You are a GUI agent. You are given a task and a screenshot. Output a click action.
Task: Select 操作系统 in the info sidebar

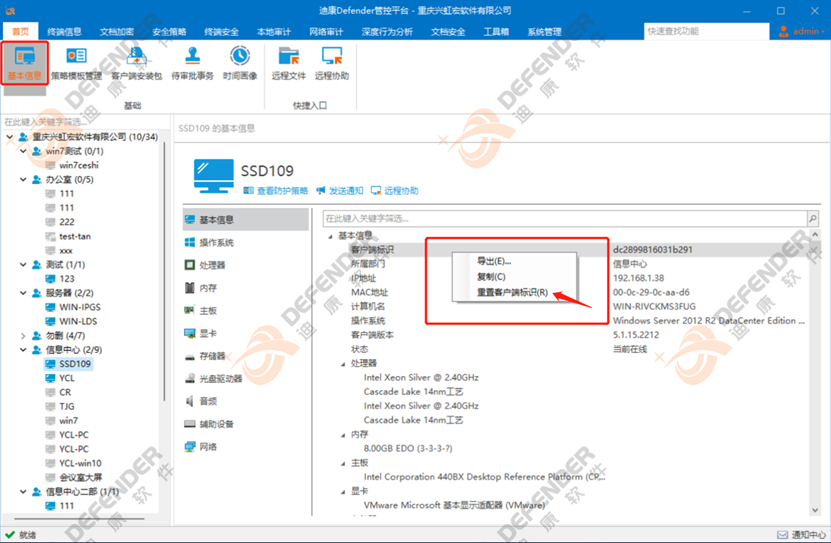tap(216, 243)
